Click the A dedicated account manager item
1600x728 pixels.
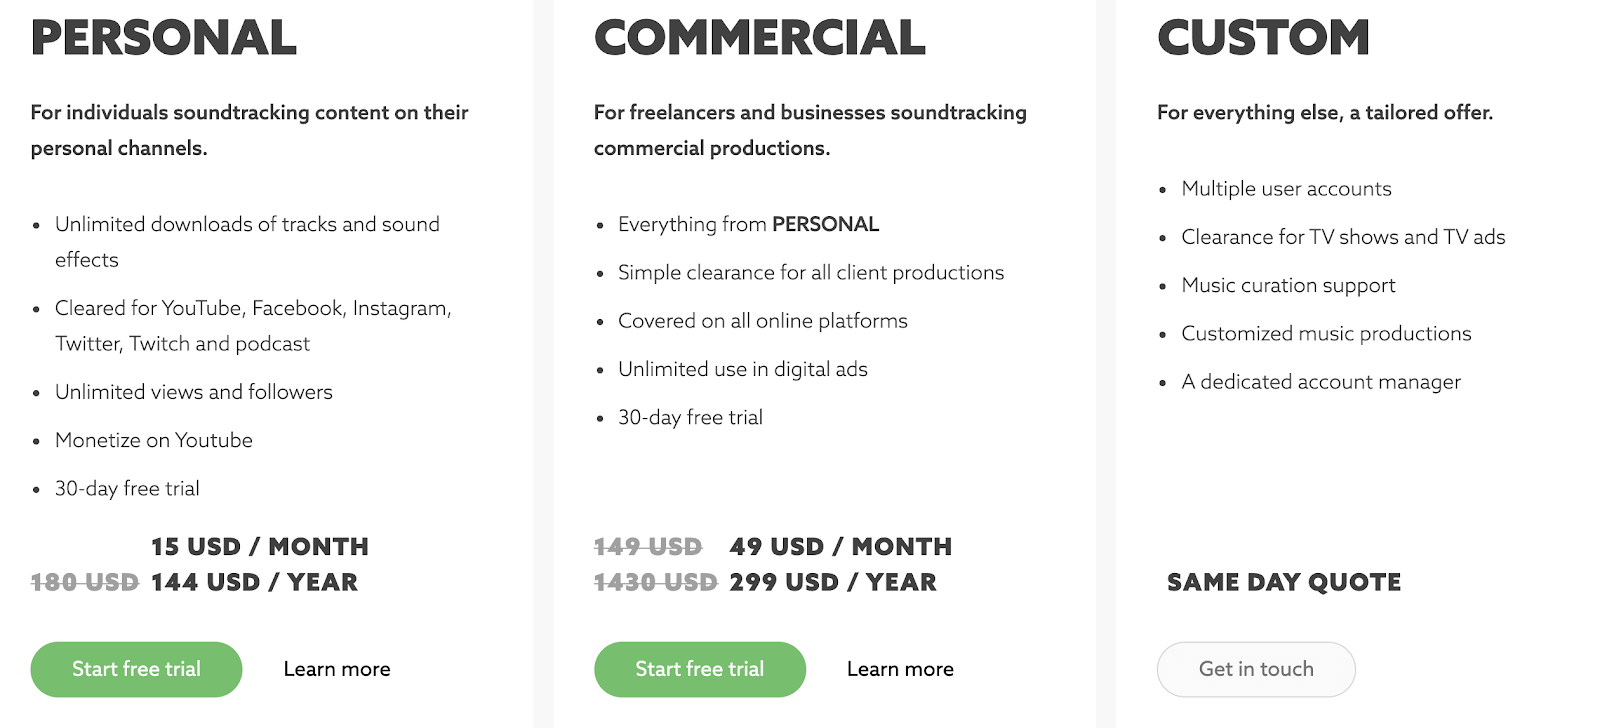coord(1321,382)
